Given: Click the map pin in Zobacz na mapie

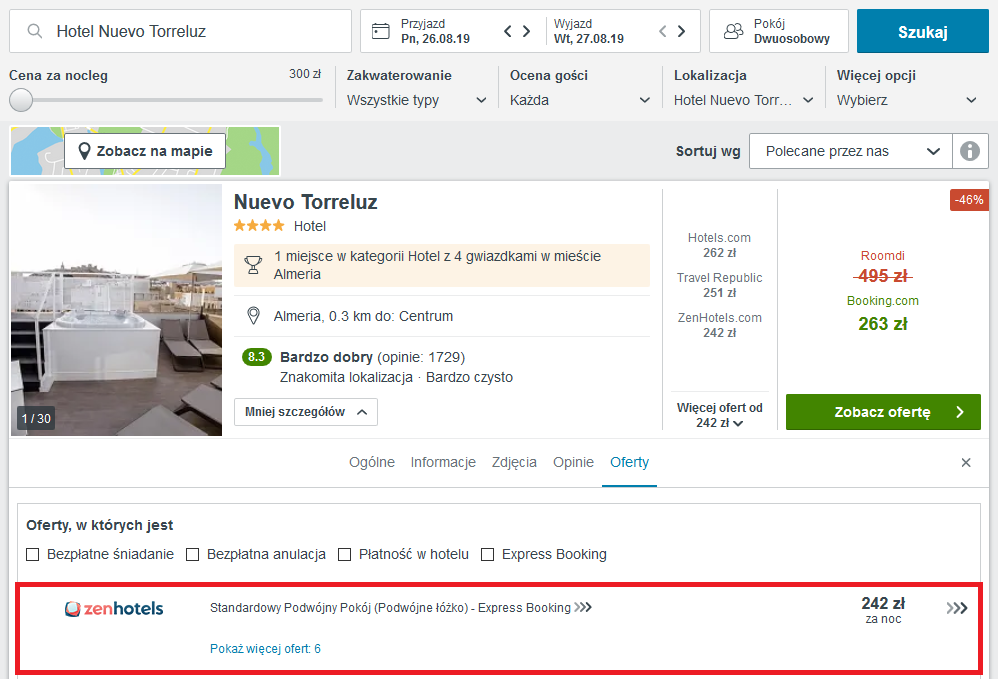Looking at the screenshot, I should [x=84, y=151].
